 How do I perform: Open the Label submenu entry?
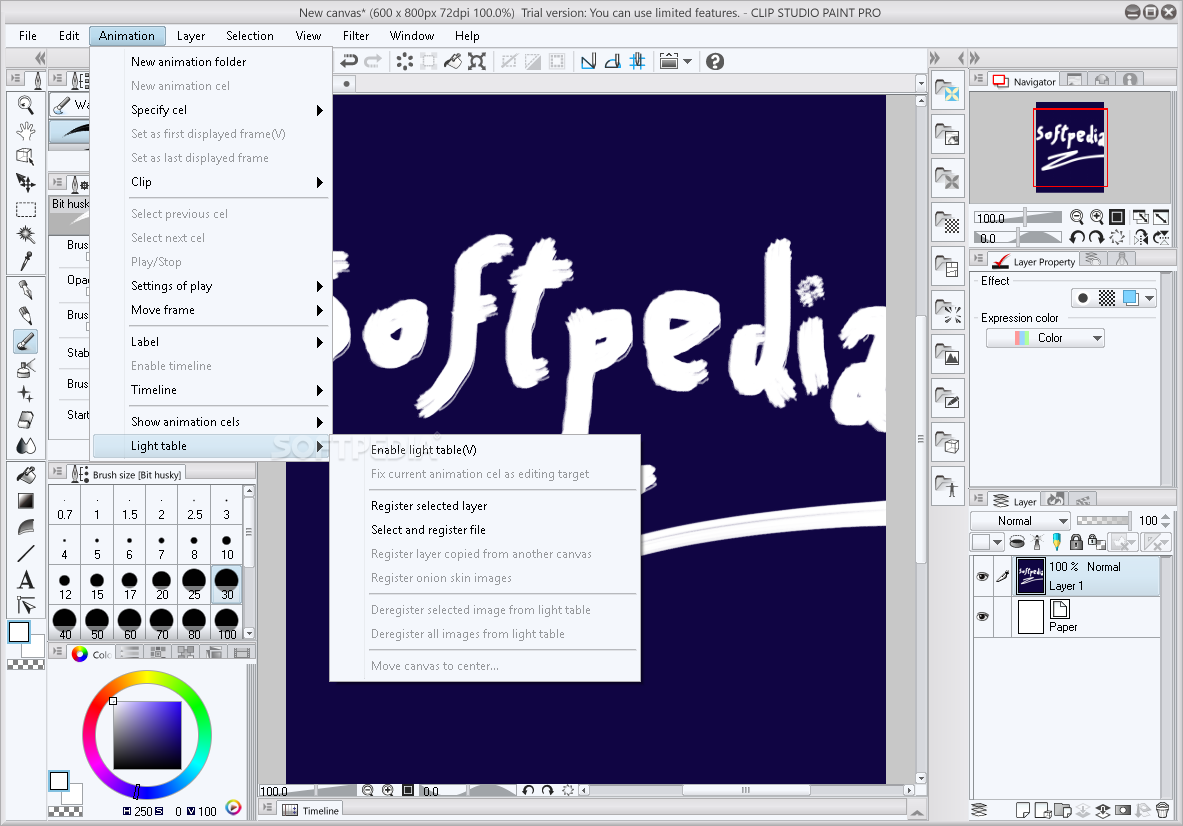click(210, 342)
